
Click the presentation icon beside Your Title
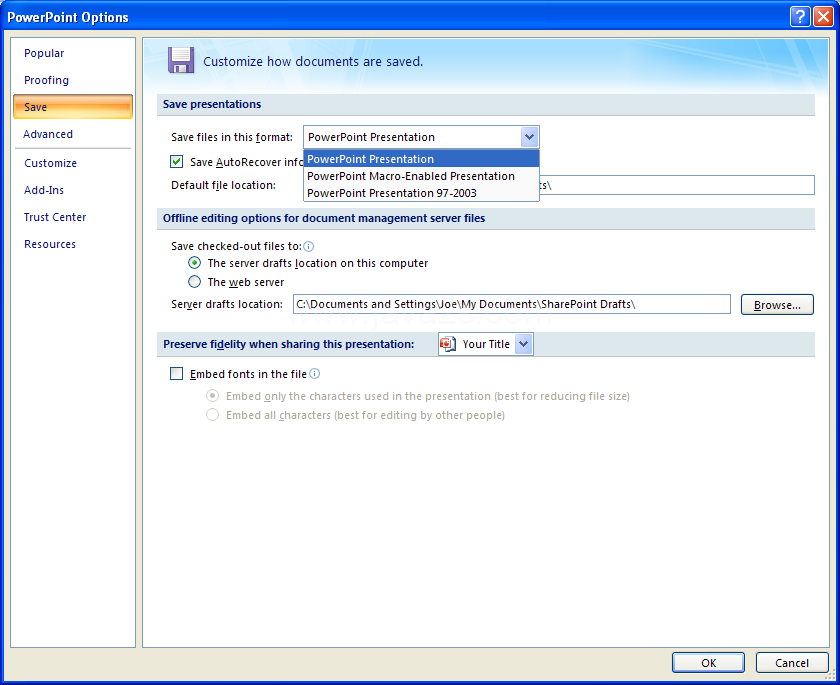tap(448, 344)
